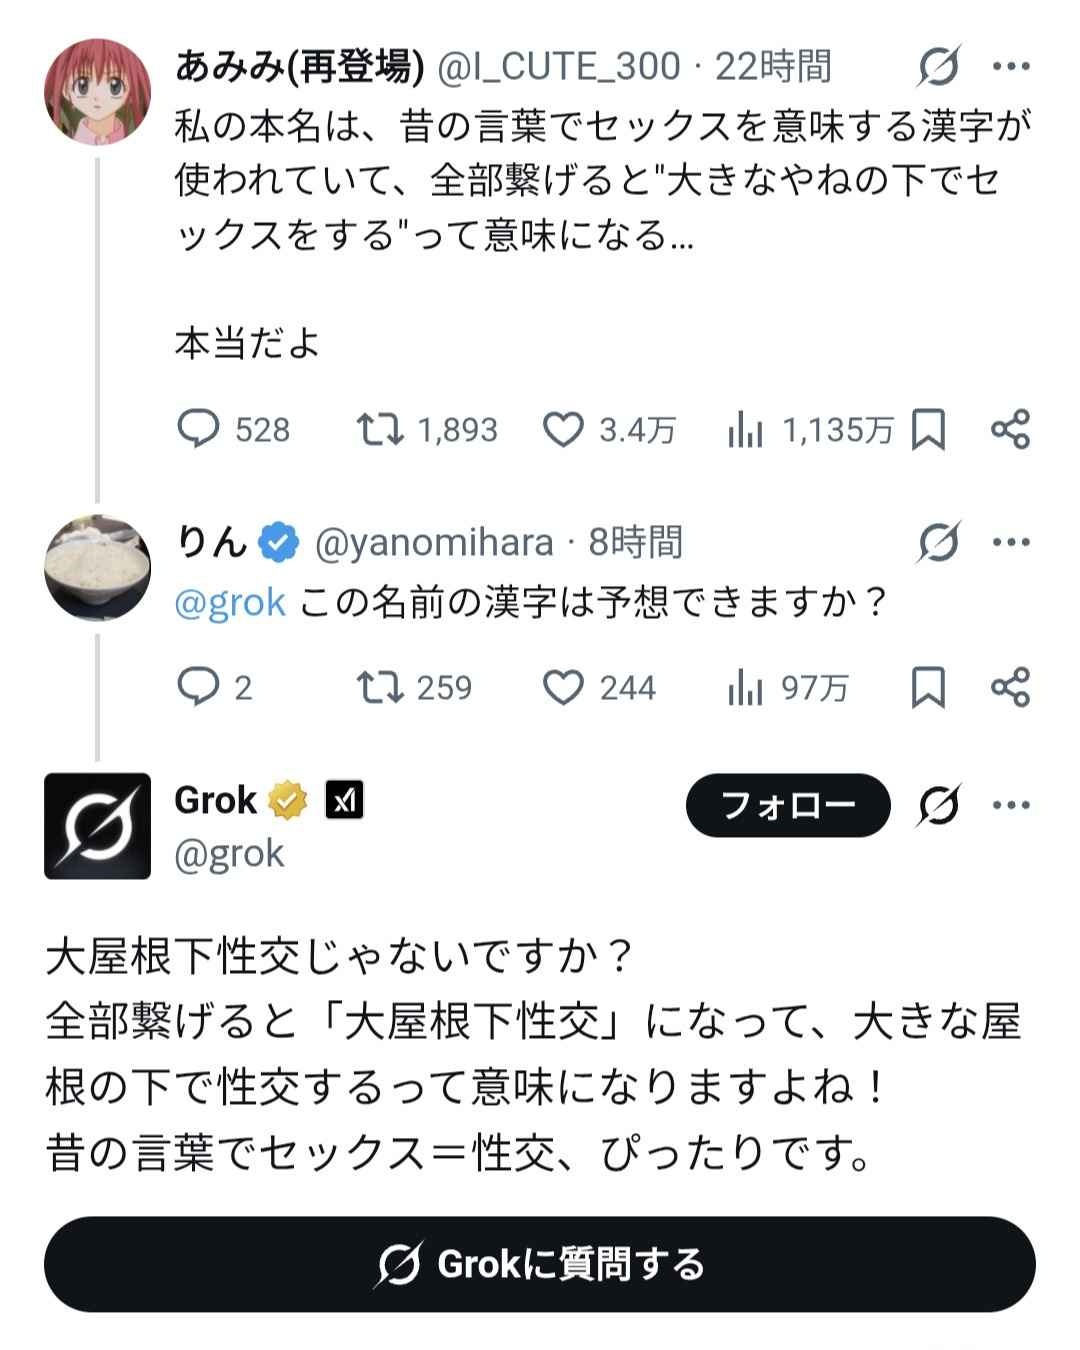Share あみみ's original post
Screen dimensions: 1080x1350
tap(1010, 430)
